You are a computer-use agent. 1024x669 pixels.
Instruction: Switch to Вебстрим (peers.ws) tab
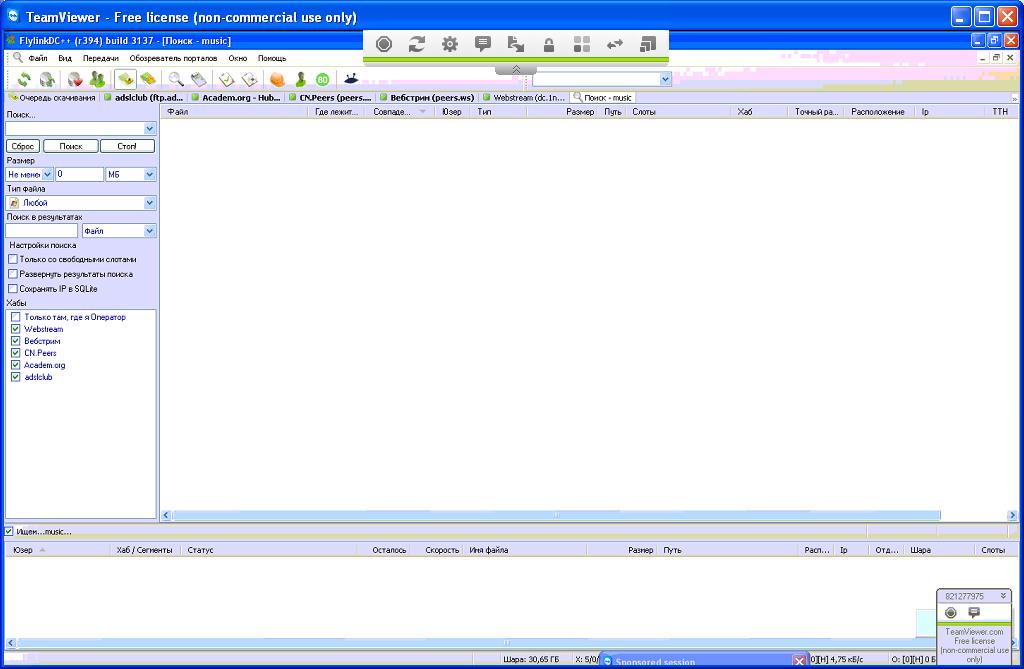(x=427, y=98)
